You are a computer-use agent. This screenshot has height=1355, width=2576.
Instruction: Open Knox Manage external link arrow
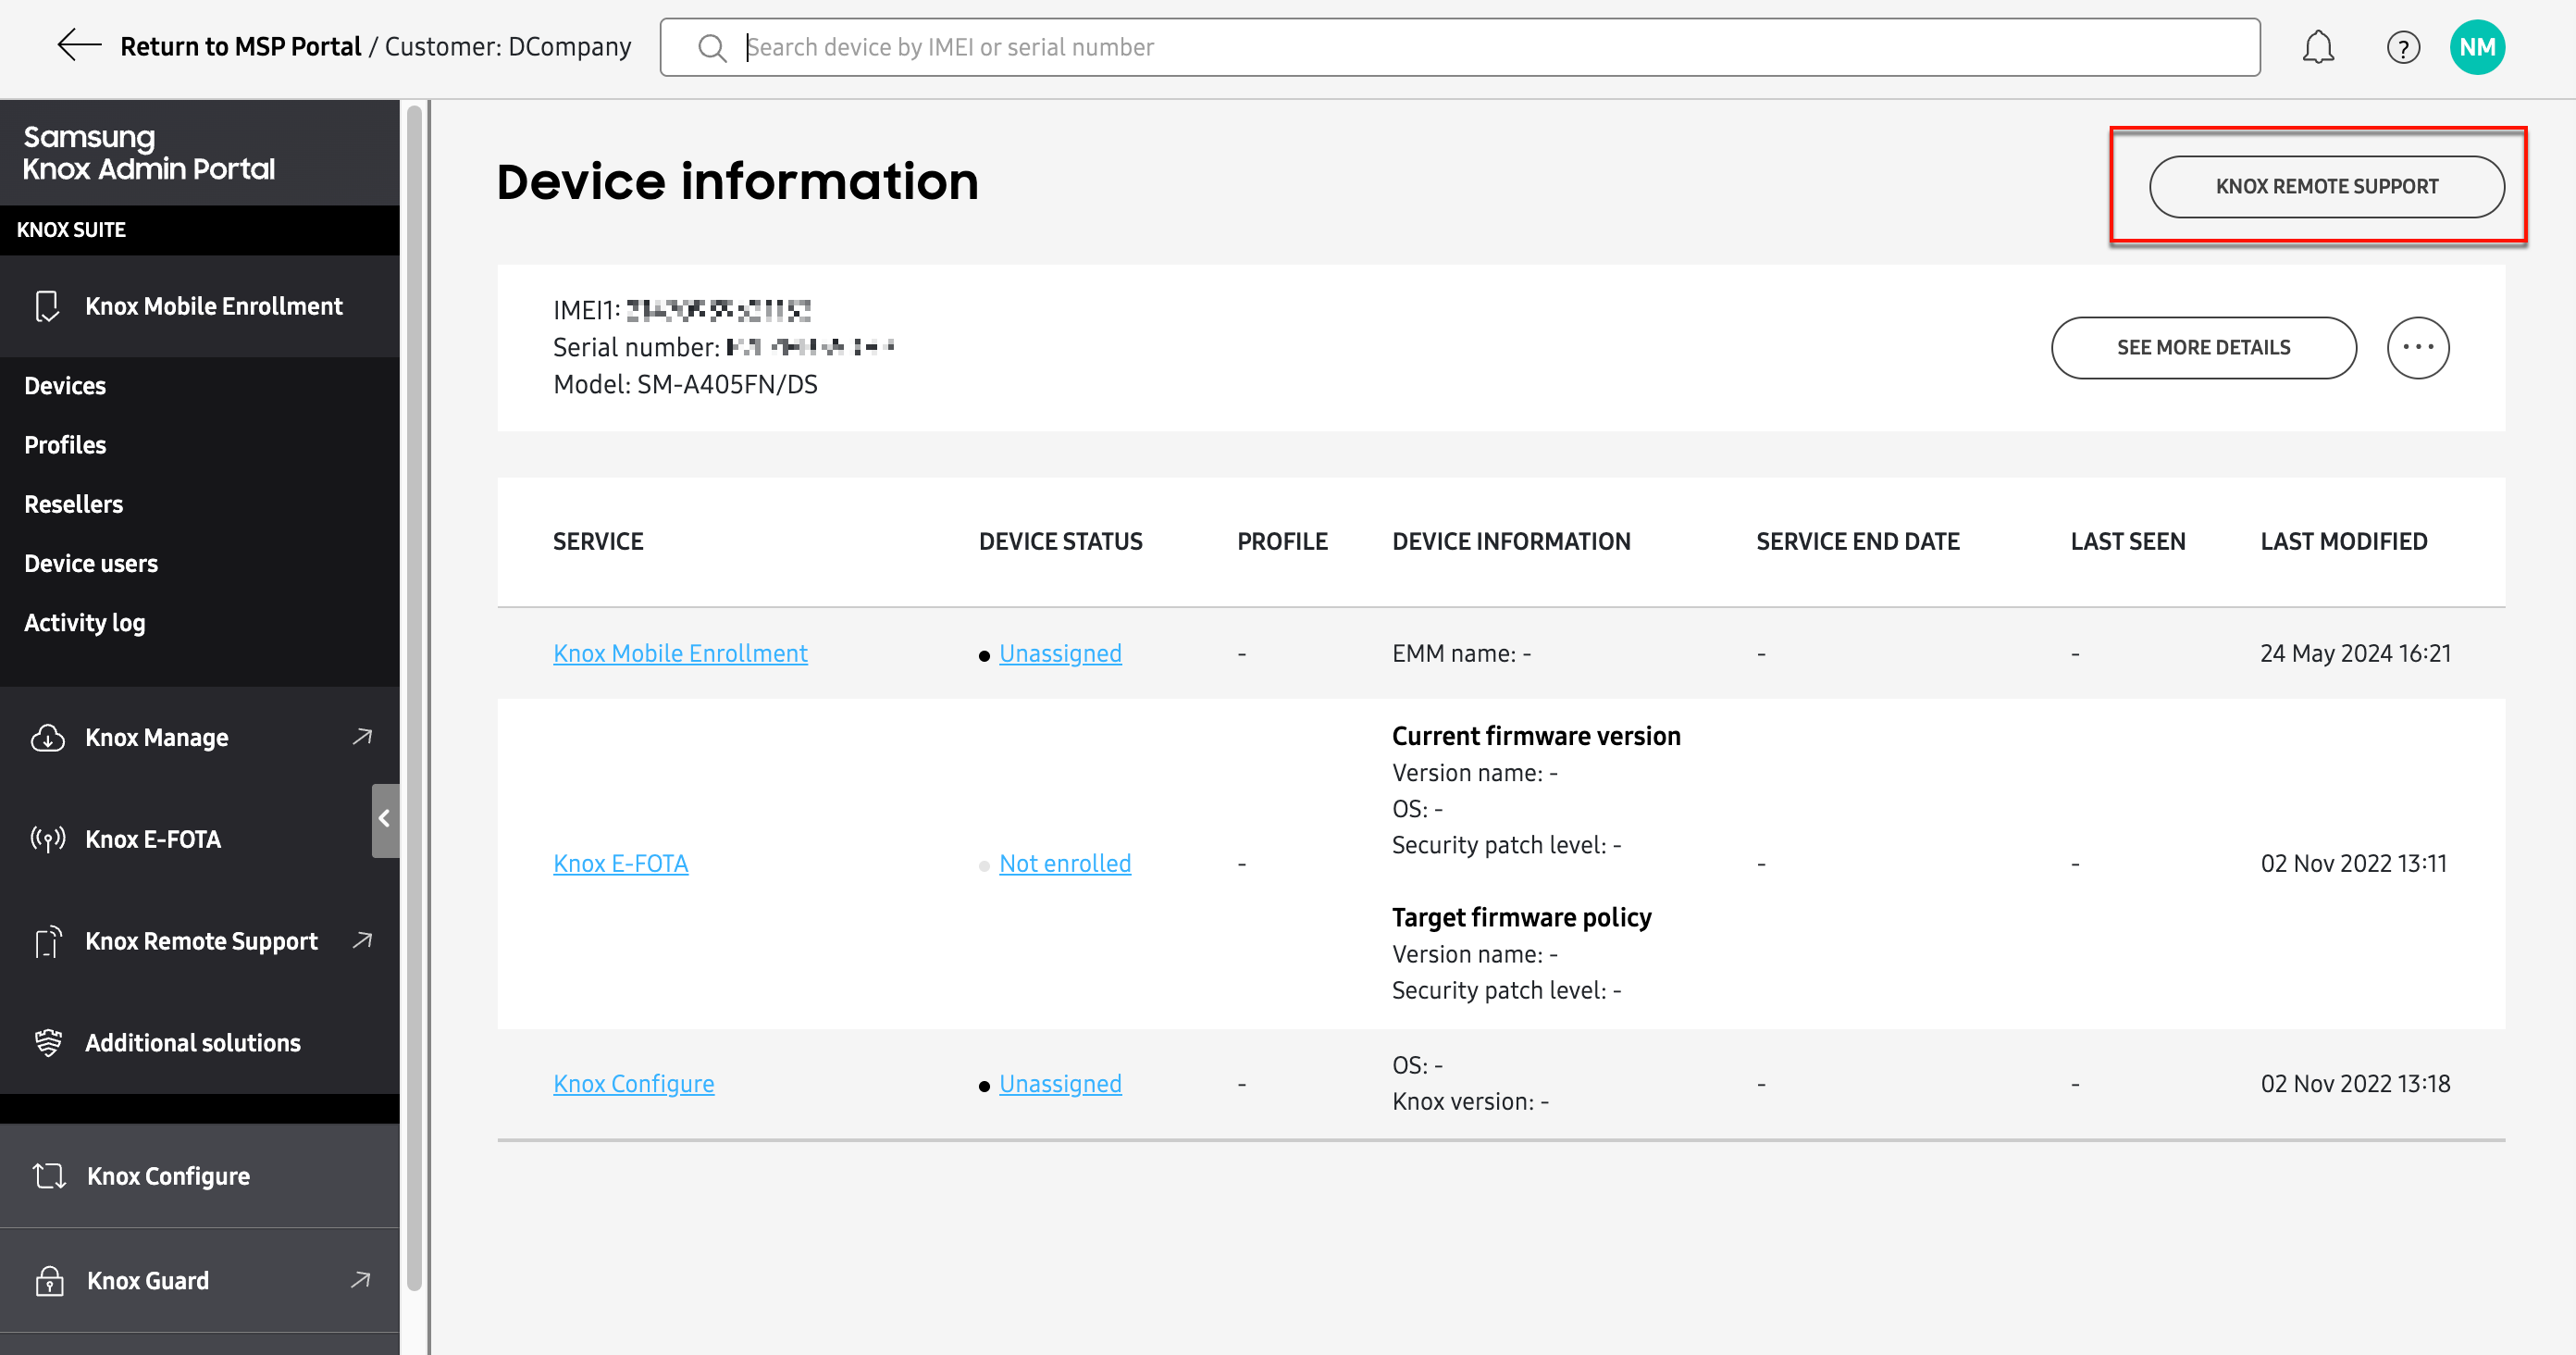pos(362,737)
